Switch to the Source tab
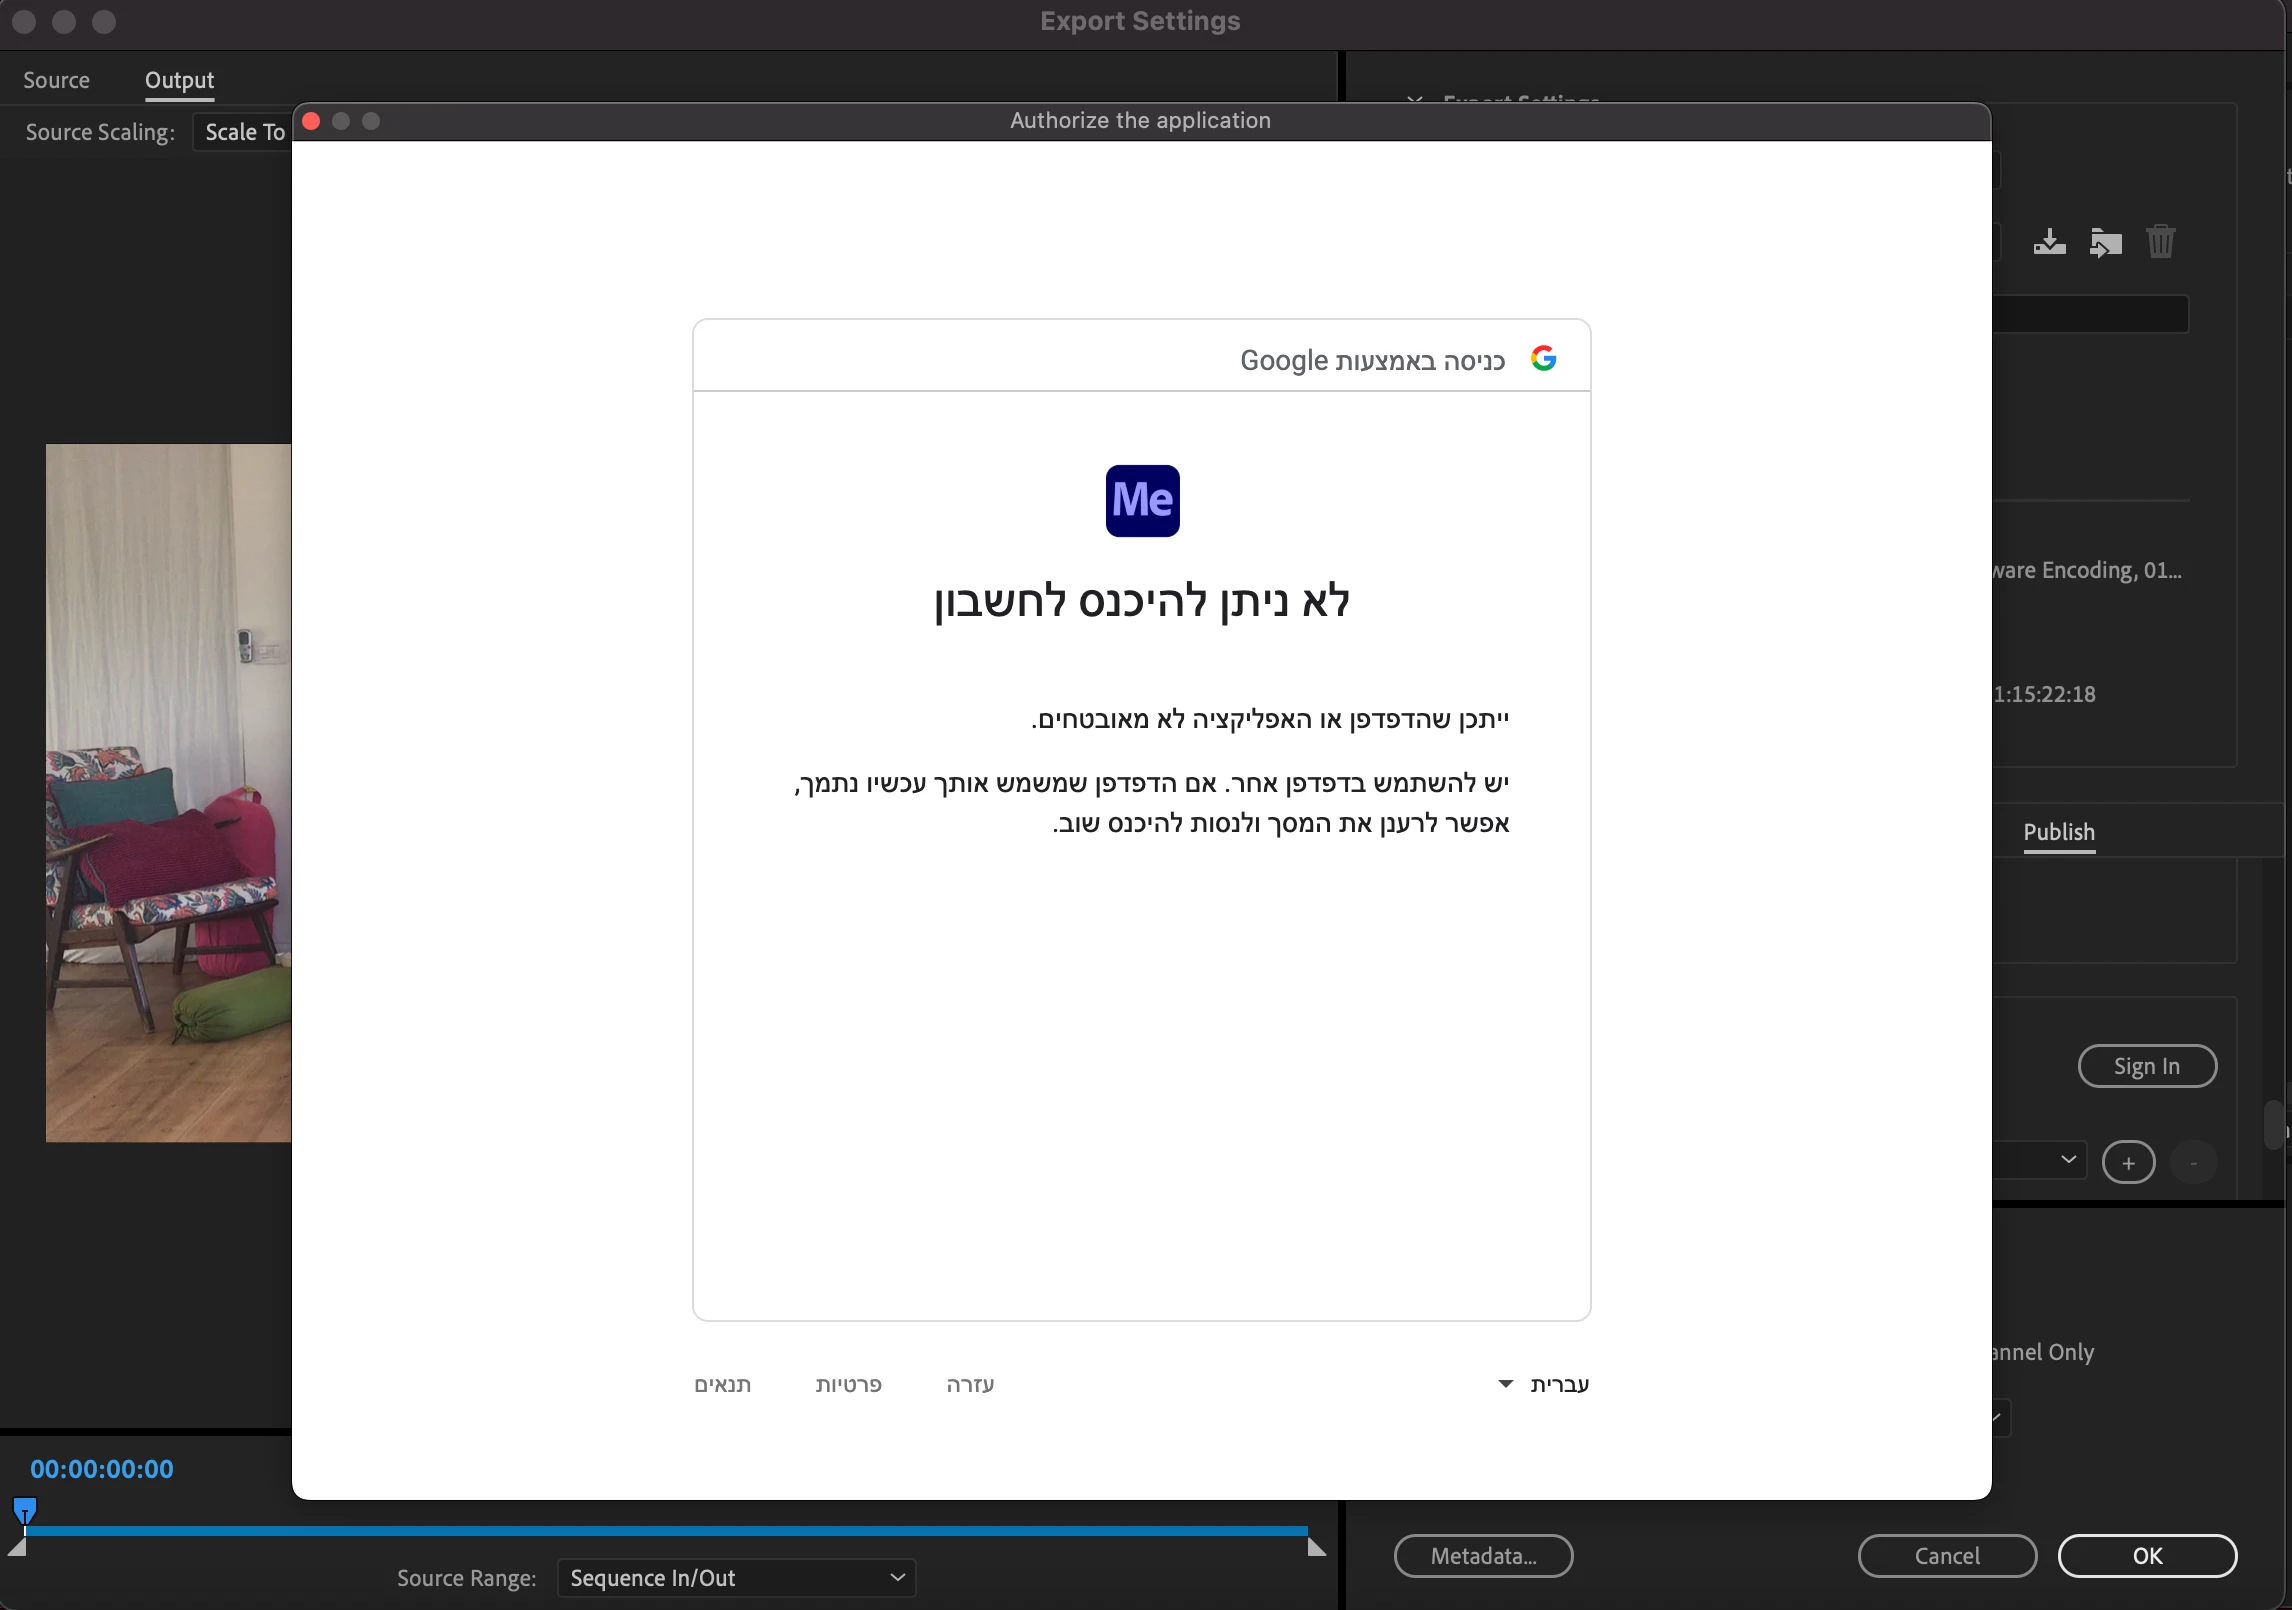Viewport: 2292px width, 1610px height. tap(56, 80)
